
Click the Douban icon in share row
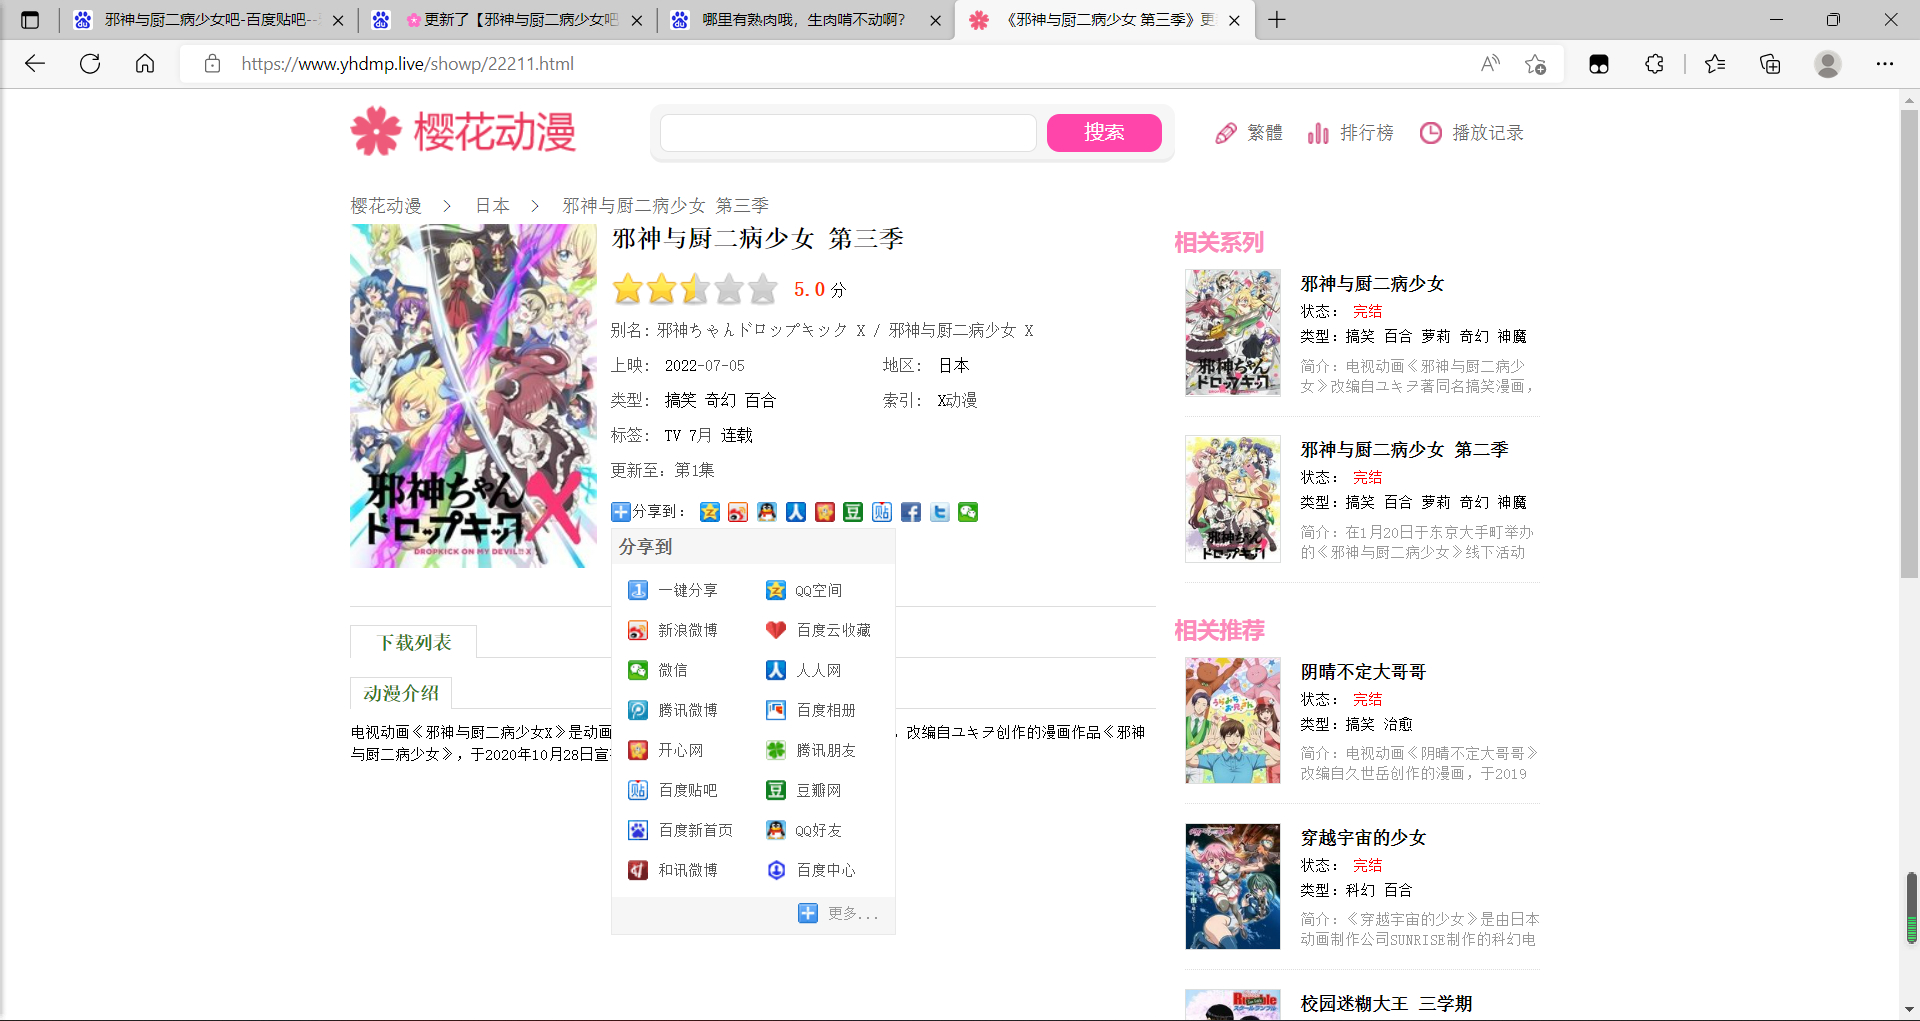tap(853, 512)
